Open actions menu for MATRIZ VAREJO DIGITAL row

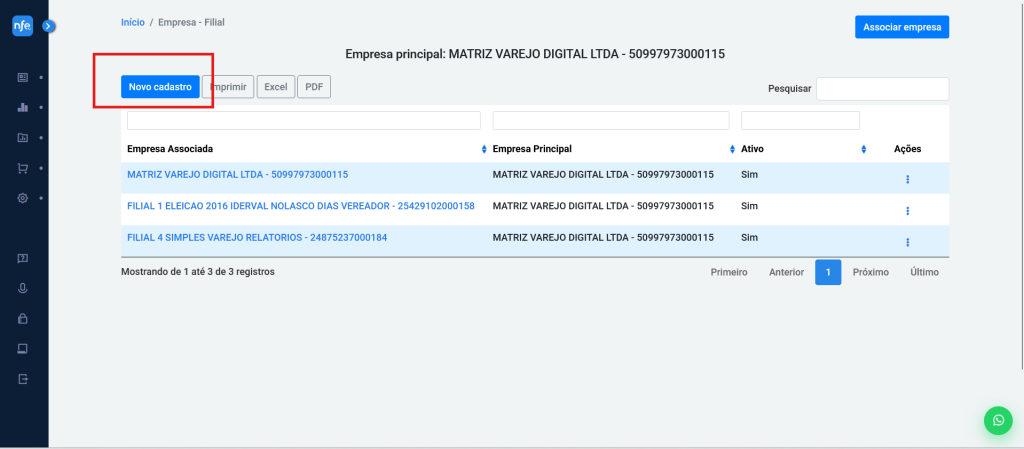pyautogui.click(x=907, y=179)
